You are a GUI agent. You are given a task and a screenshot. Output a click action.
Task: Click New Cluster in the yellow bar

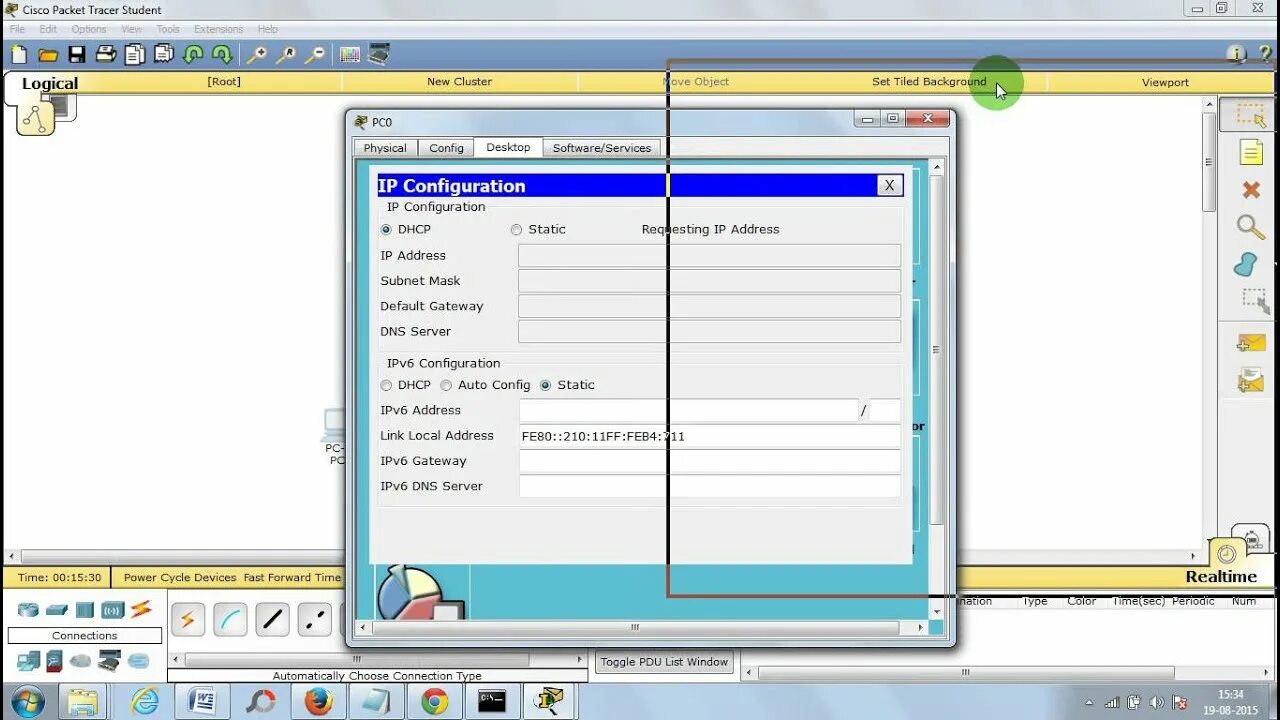tap(459, 82)
